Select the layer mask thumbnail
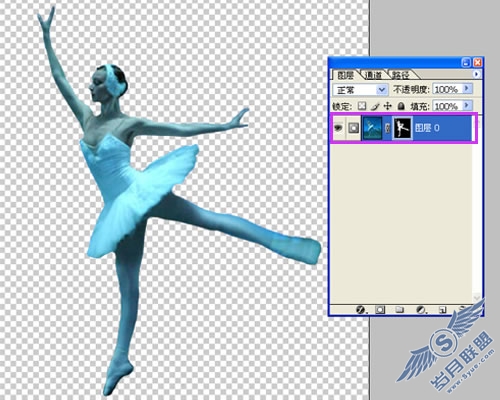Screen dimensions: 500x400 [402, 128]
